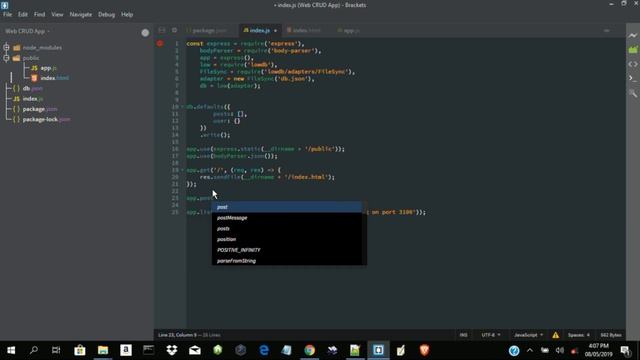The height and width of the screenshot is (360, 640).
Task: Open the Windows Start menu
Action: tap(11, 350)
